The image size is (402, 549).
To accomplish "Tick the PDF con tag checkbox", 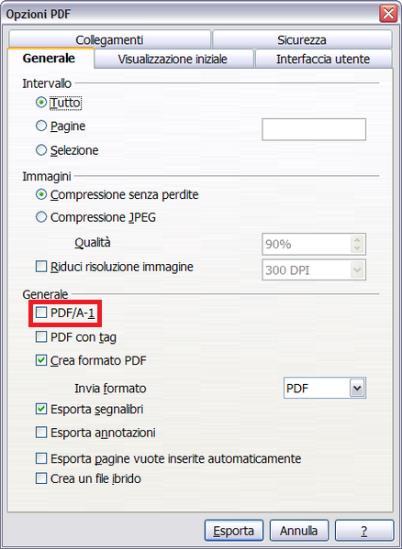I will (x=41, y=337).
